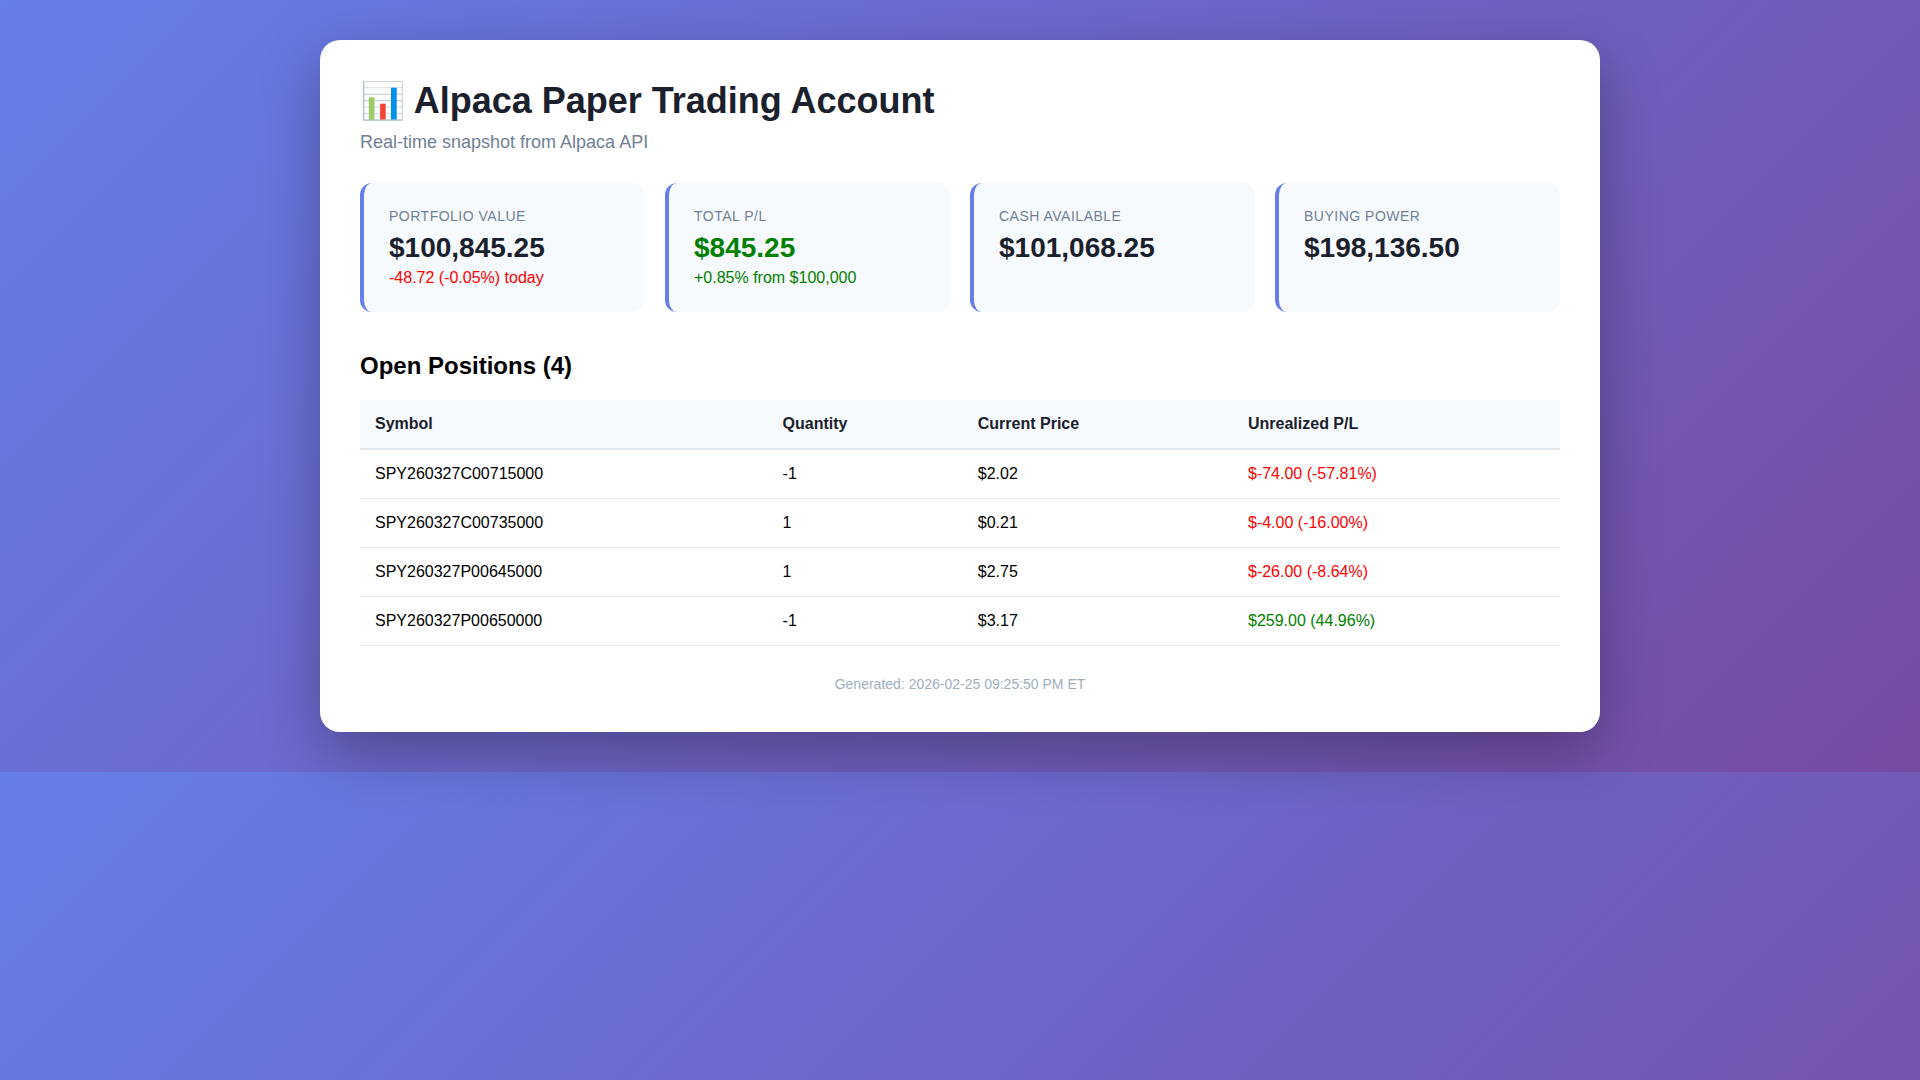Click the bar chart icon beside the title

(x=381, y=101)
